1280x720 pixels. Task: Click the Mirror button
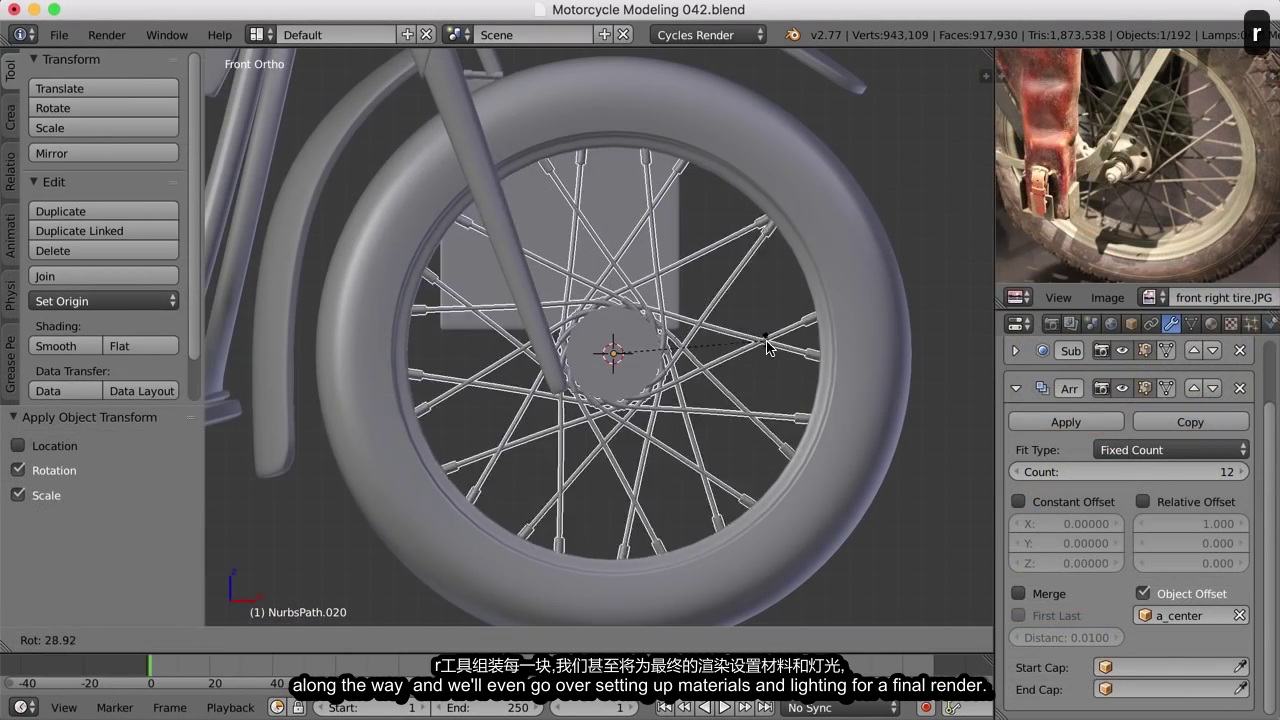click(104, 153)
